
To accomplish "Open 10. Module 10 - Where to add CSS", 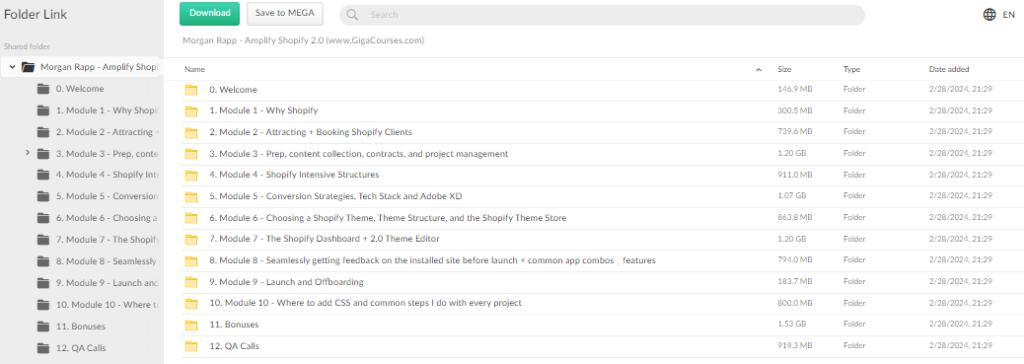I will coord(365,303).
